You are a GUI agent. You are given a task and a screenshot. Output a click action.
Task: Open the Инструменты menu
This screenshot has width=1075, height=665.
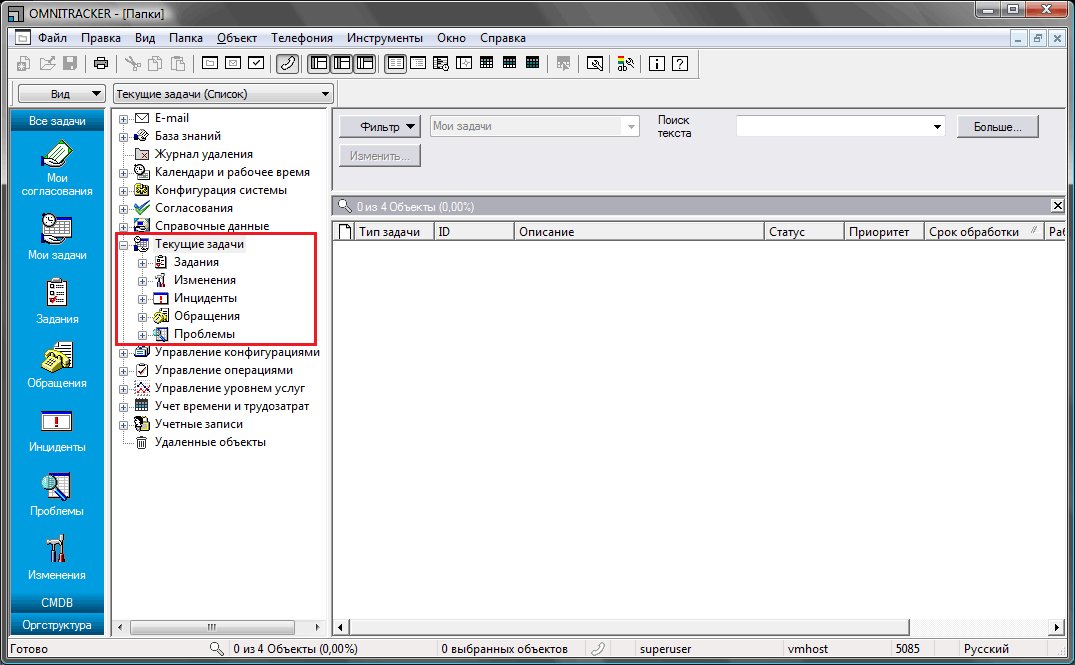tap(385, 38)
